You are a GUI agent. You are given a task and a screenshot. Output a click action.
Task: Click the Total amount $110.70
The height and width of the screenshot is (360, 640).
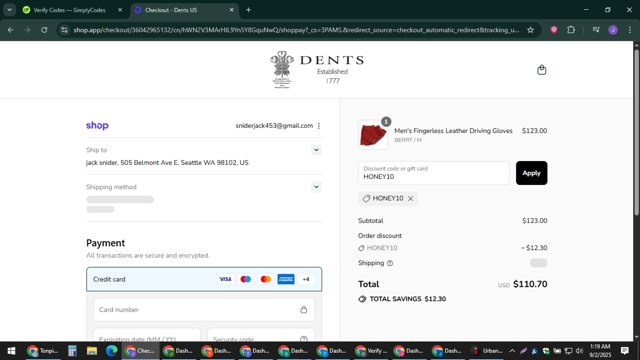coord(530,284)
